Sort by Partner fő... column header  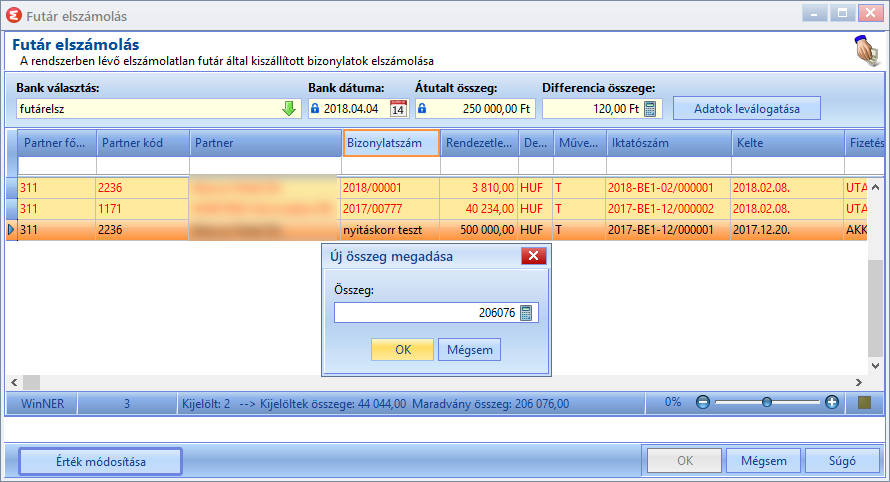tap(57, 143)
